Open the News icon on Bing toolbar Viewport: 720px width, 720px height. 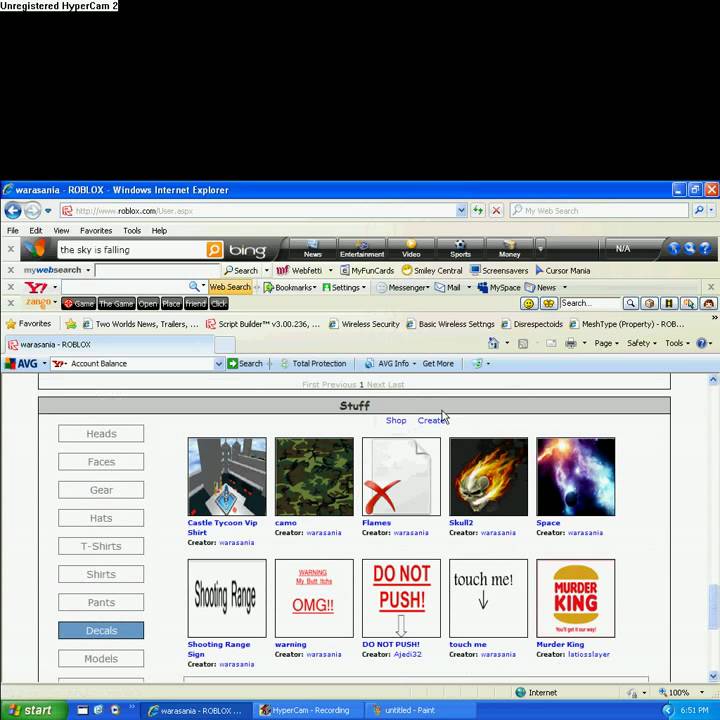(312, 248)
